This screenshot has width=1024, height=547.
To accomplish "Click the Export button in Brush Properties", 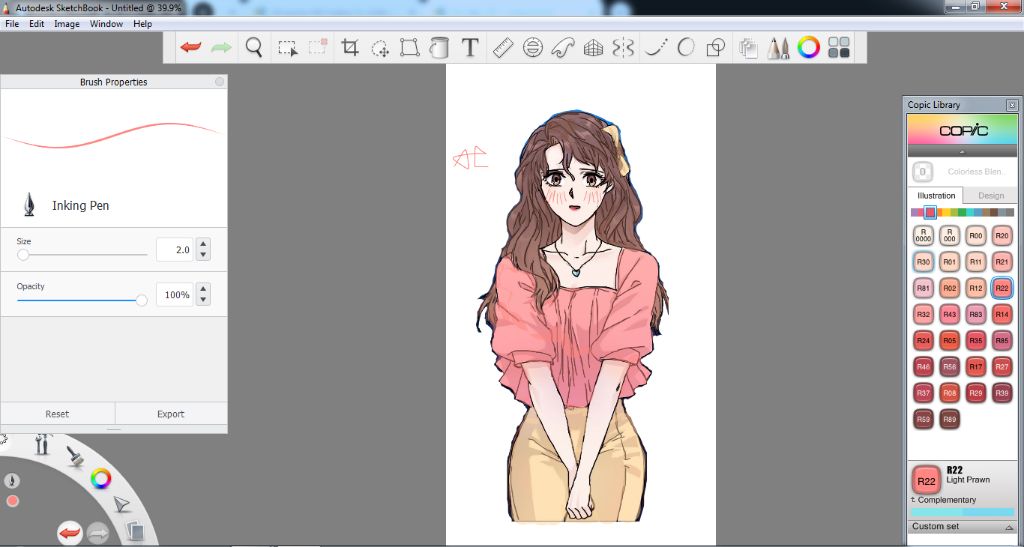I will click(170, 414).
